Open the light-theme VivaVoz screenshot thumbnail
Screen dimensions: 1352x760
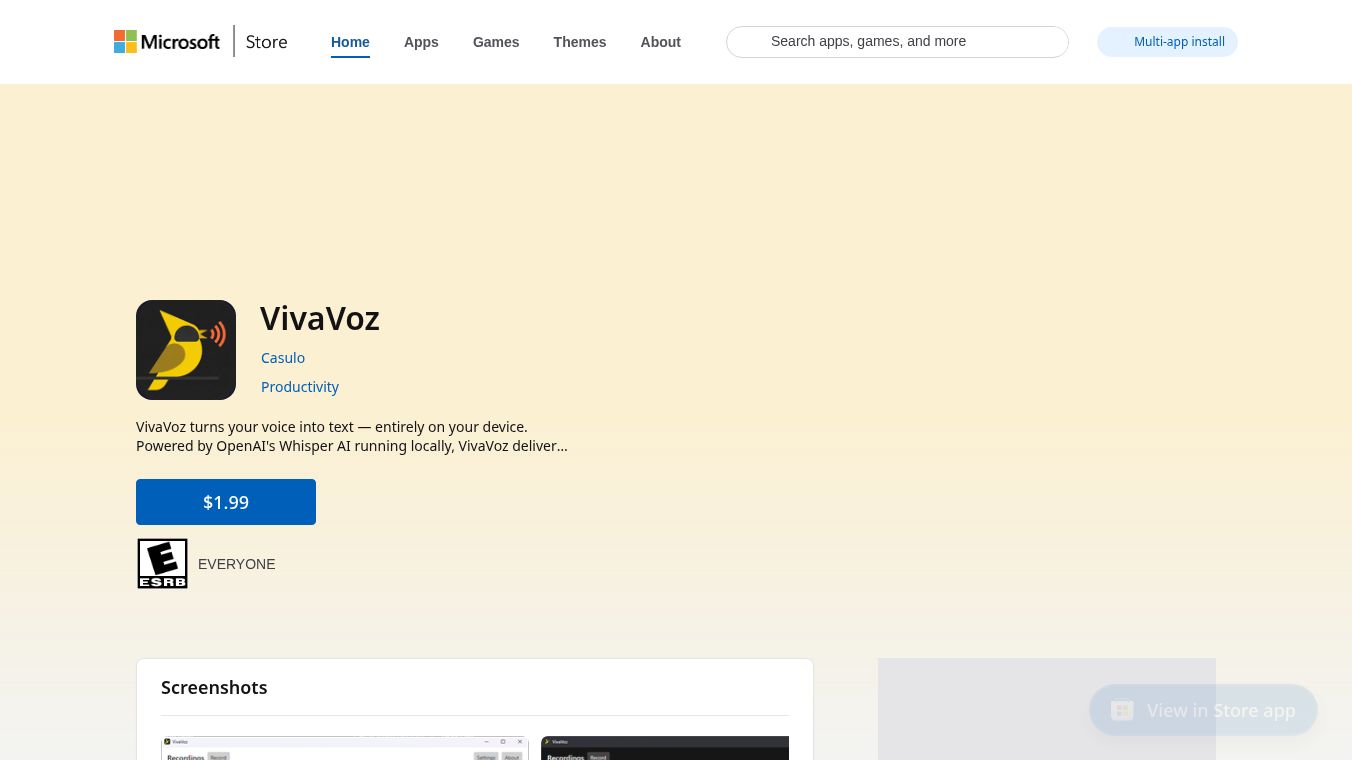345,748
